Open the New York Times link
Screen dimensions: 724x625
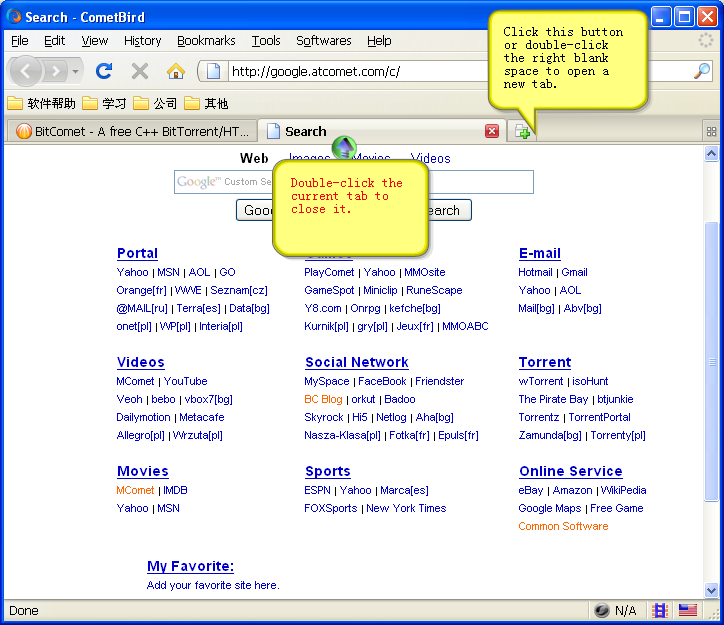pos(406,508)
